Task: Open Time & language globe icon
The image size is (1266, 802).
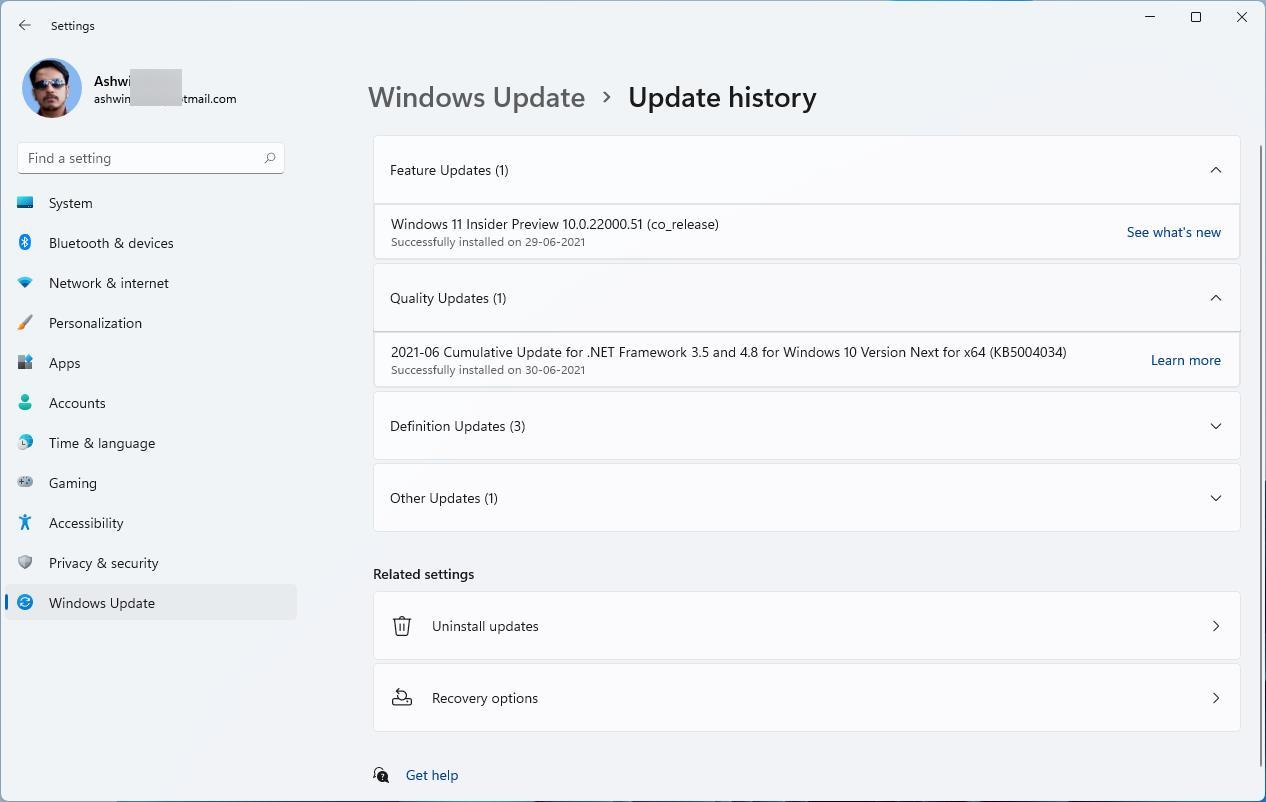Action: [25, 443]
